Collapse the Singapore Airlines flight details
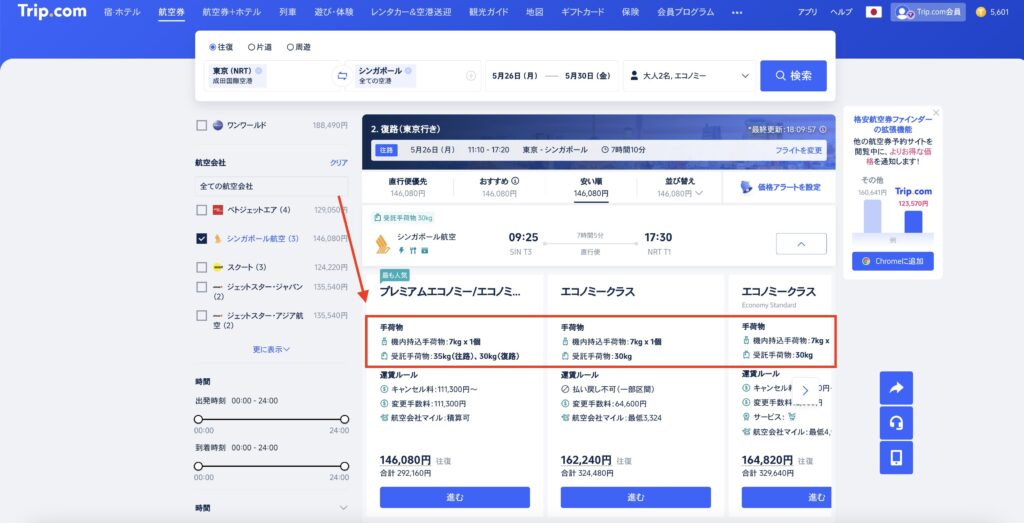This screenshot has width=1024, height=523. click(801, 244)
